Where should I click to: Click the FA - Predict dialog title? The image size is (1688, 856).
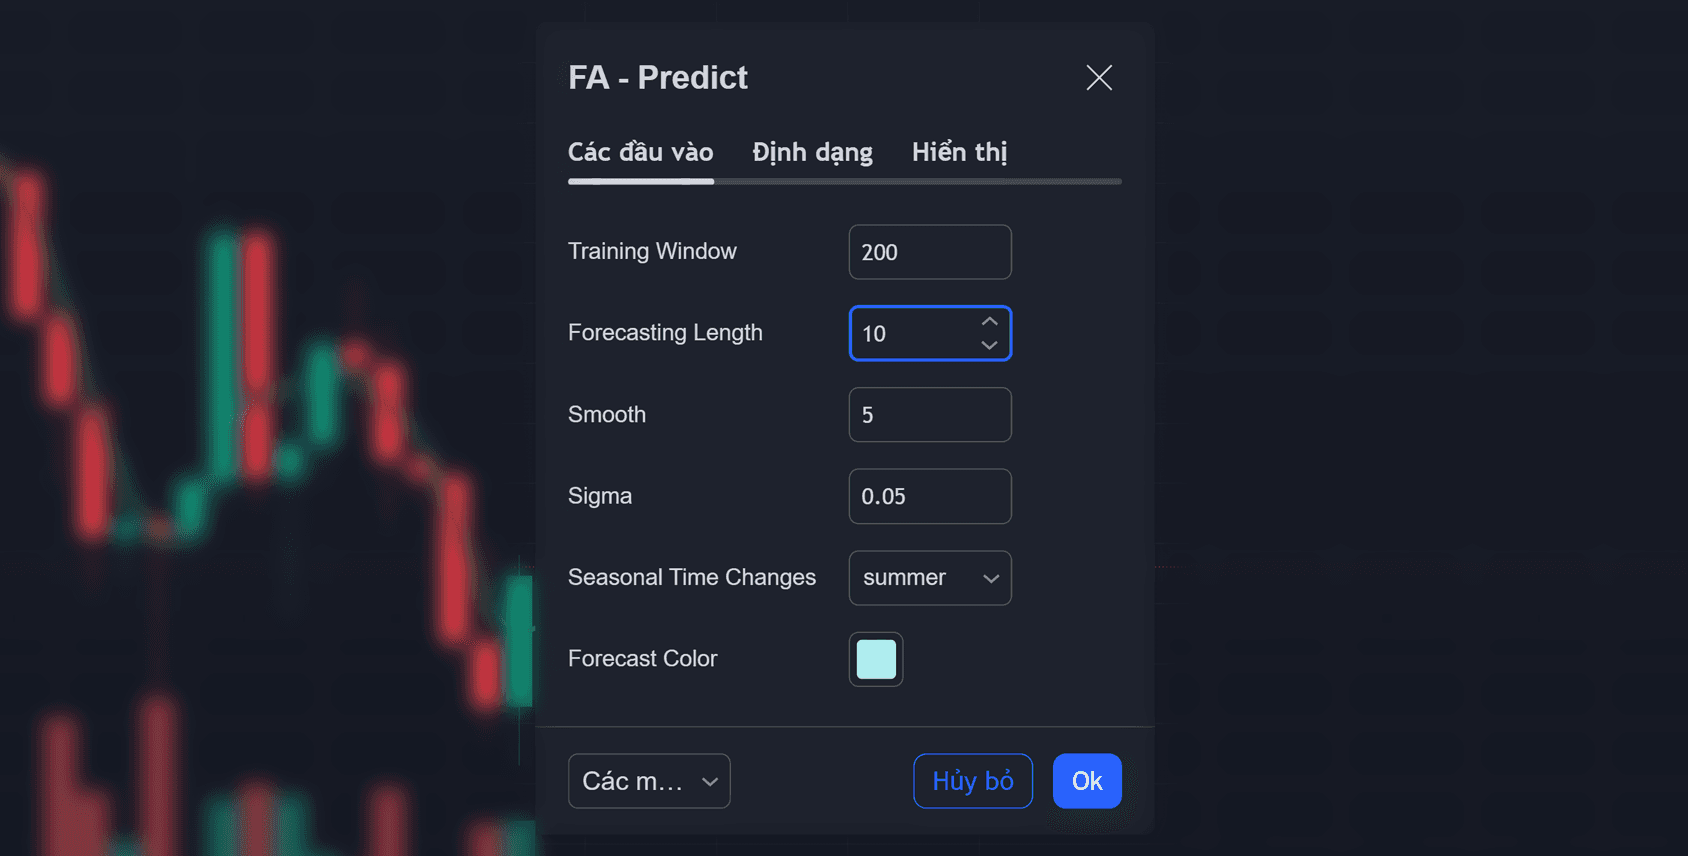pyautogui.click(x=658, y=78)
